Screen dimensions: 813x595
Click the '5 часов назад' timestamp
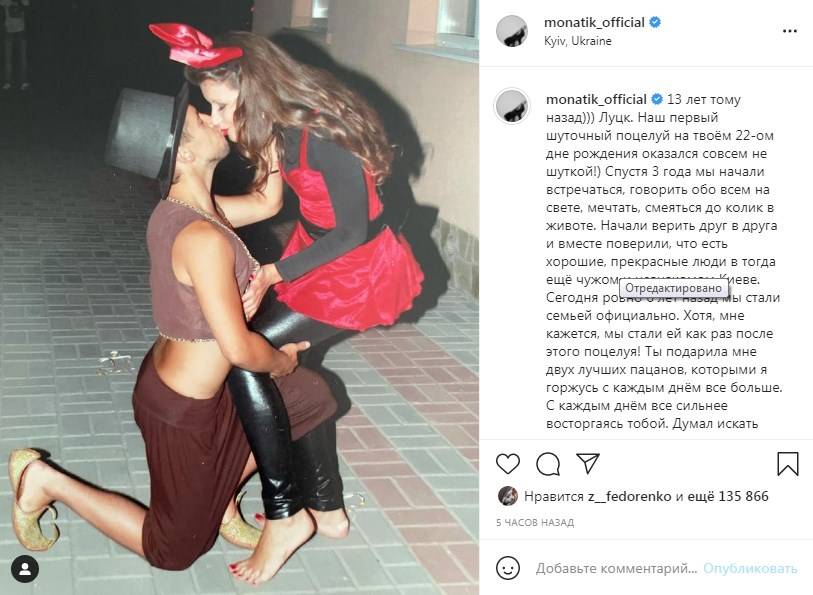click(535, 522)
